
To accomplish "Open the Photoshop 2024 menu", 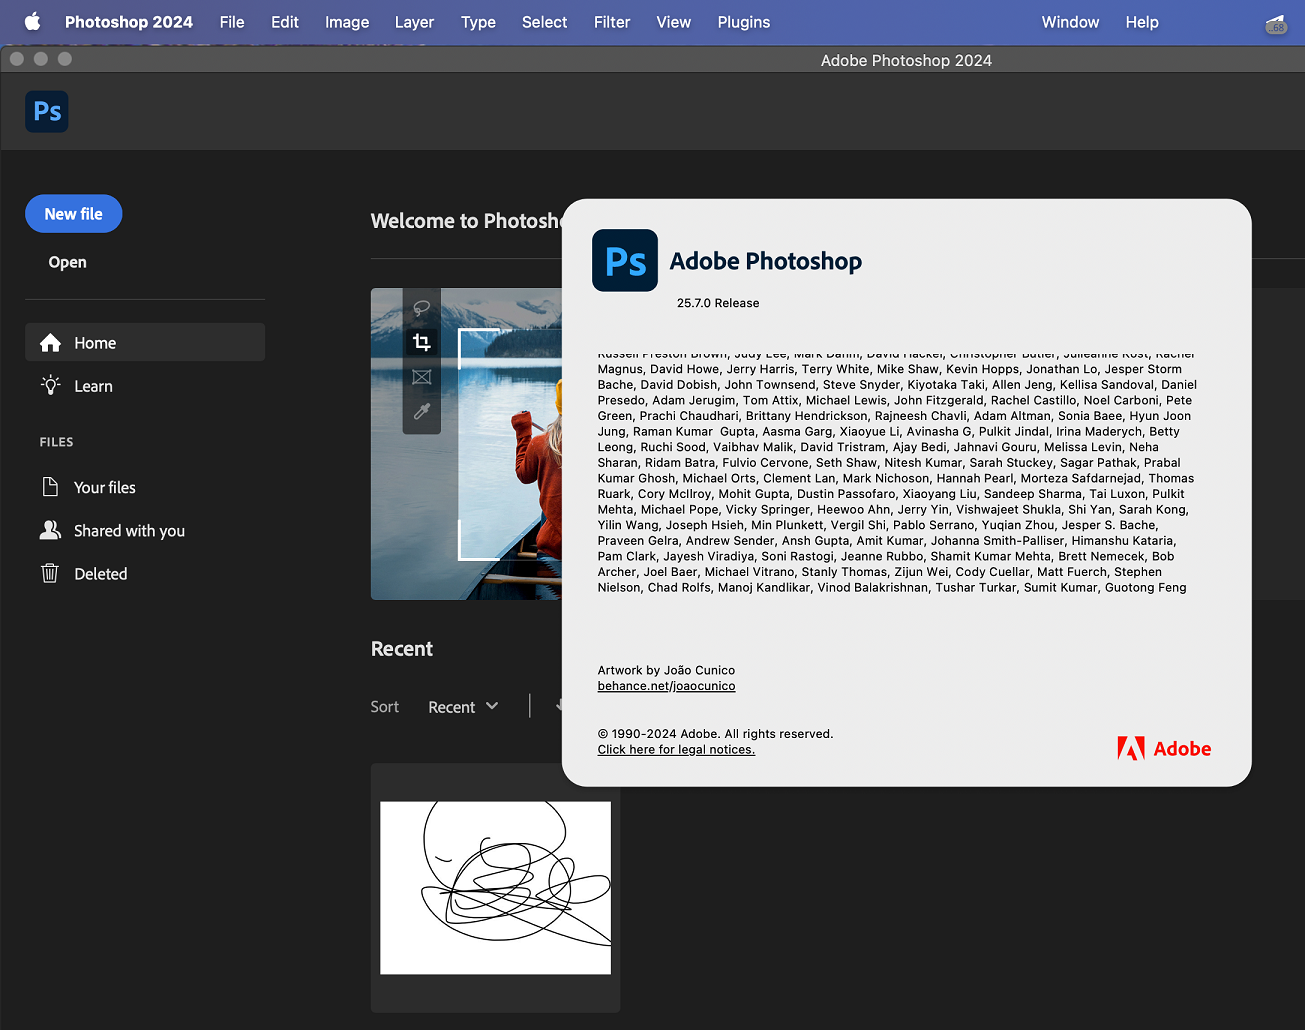I will 129,22.
